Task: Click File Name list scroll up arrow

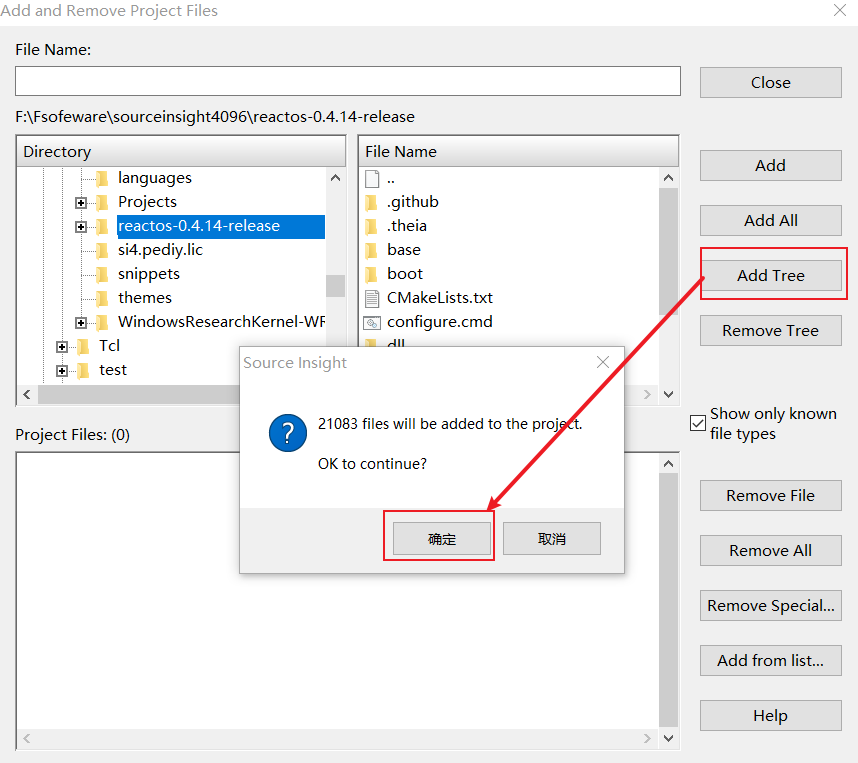Action: 668,178
